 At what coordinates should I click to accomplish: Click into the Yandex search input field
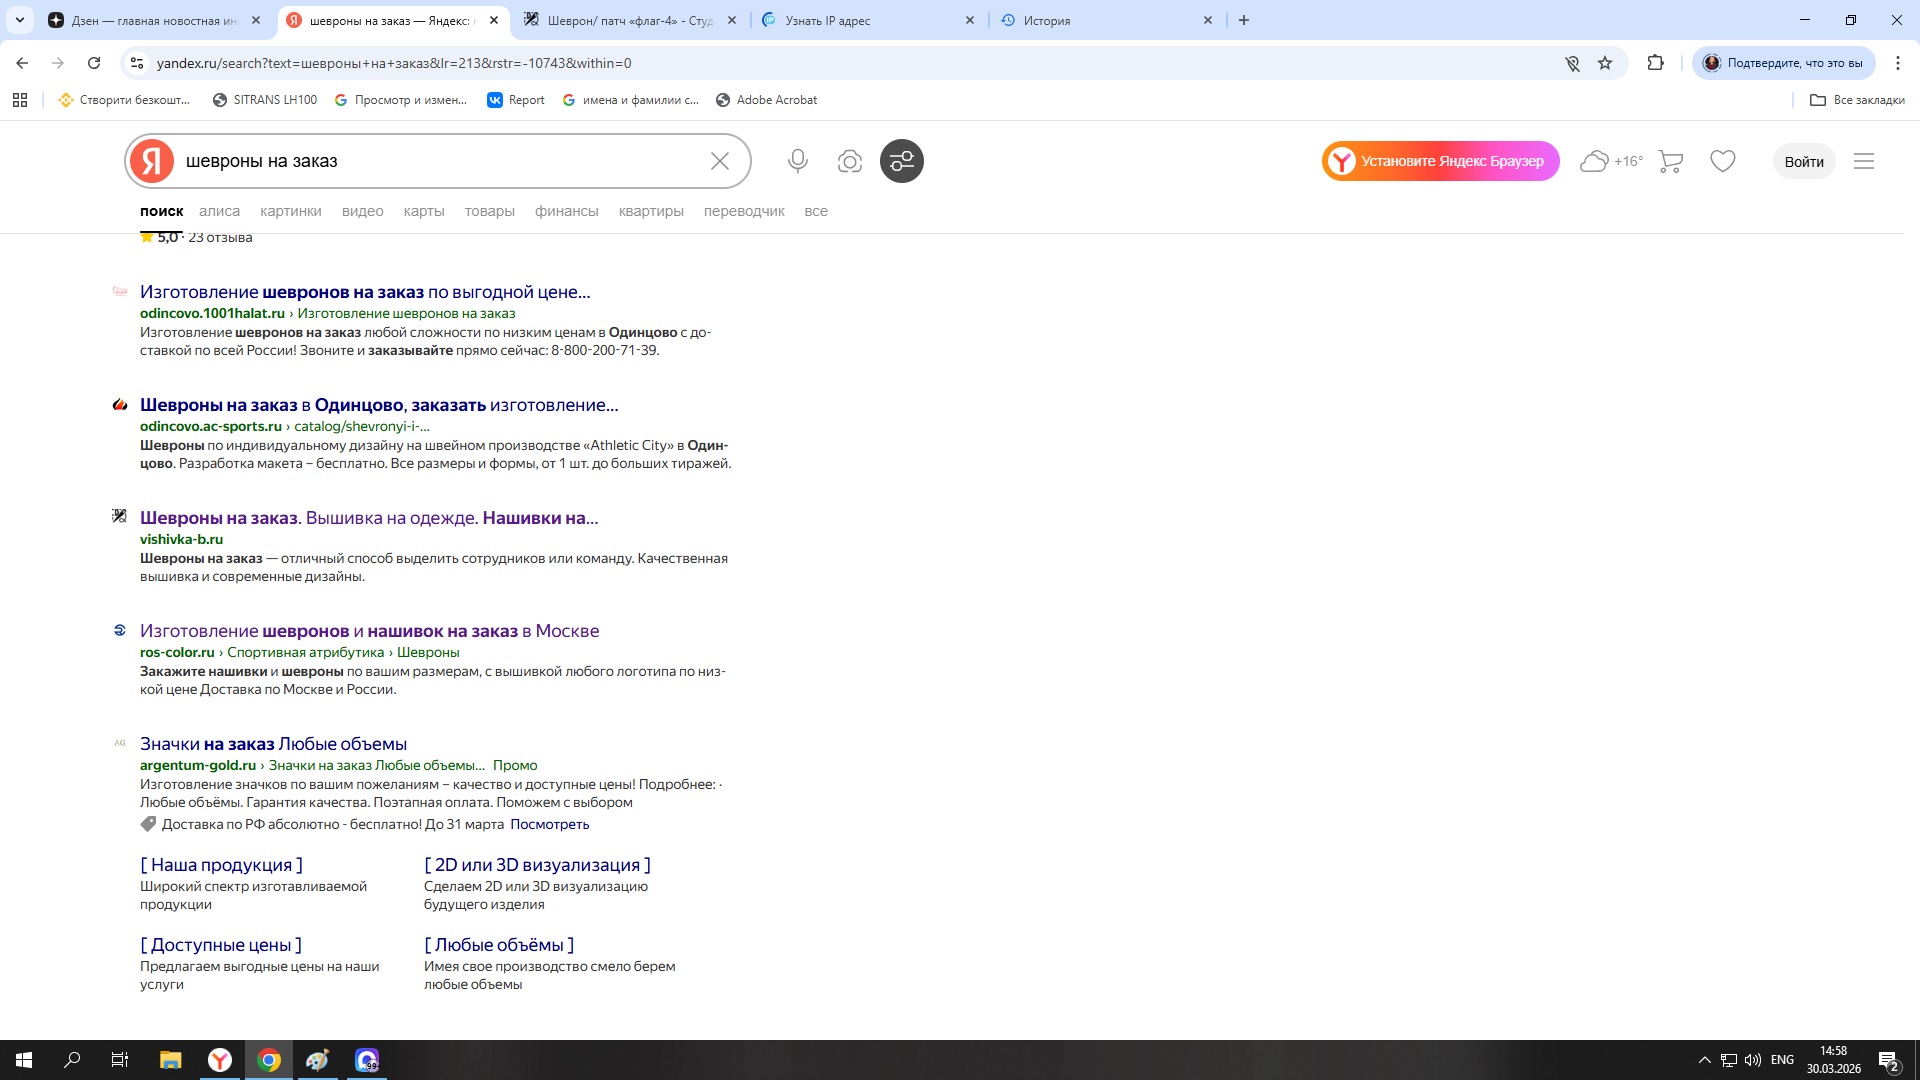pyautogui.click(x=440, y=161)
